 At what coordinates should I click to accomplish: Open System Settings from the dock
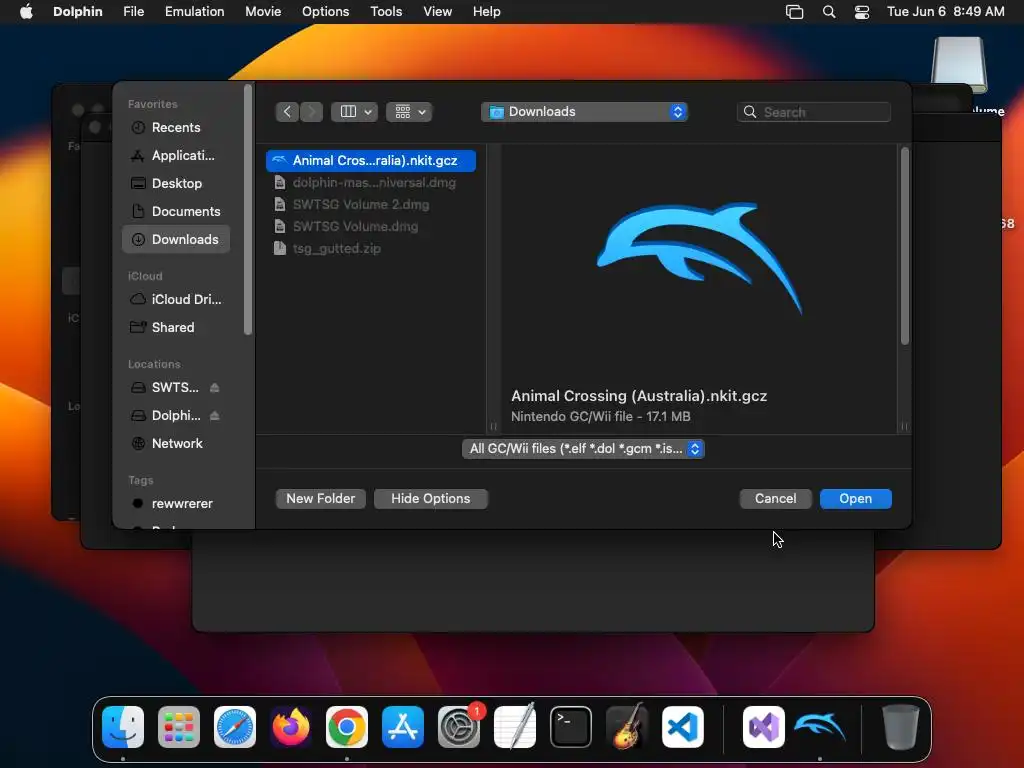click(x=459, y=727)
